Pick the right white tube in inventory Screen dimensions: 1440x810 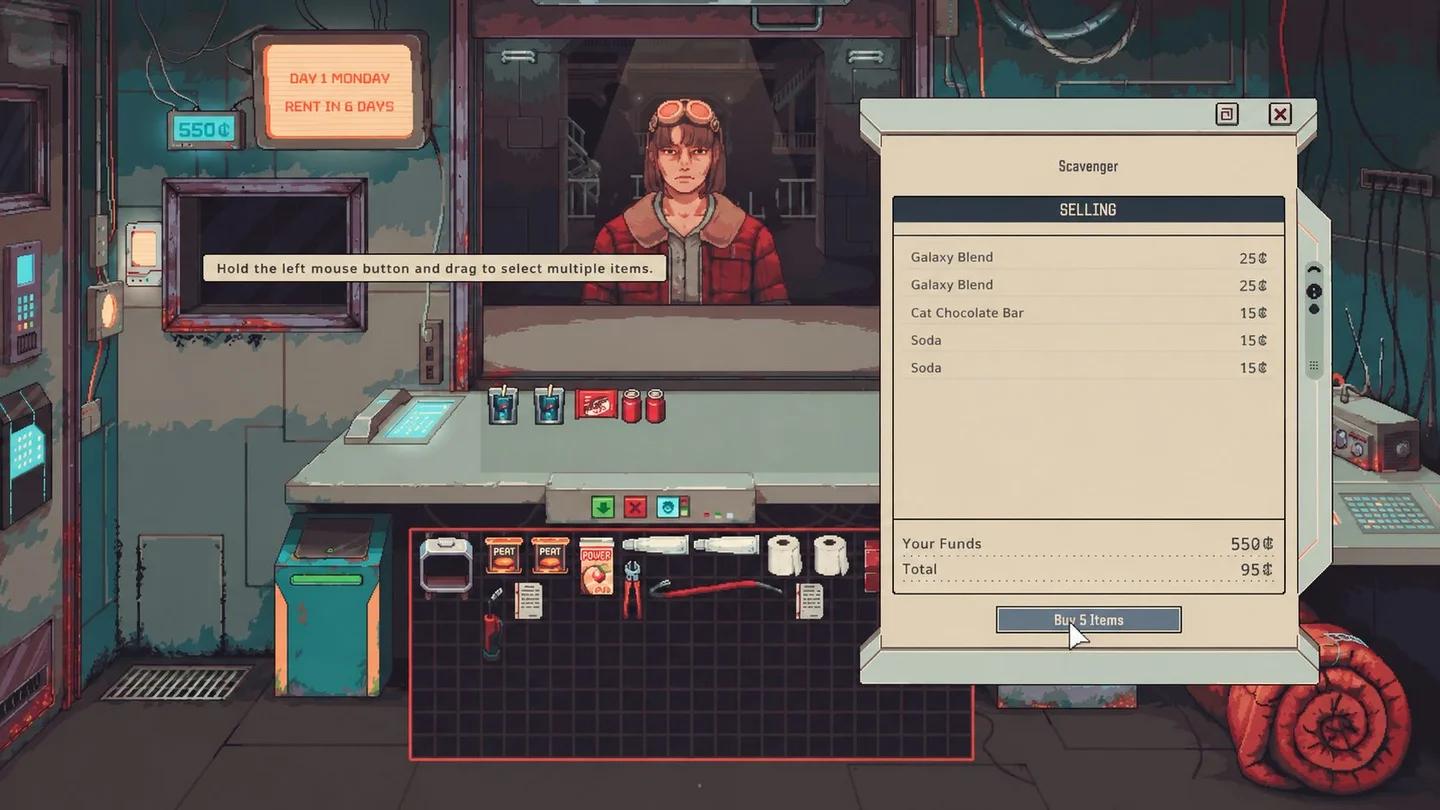(x=727, y=545)
